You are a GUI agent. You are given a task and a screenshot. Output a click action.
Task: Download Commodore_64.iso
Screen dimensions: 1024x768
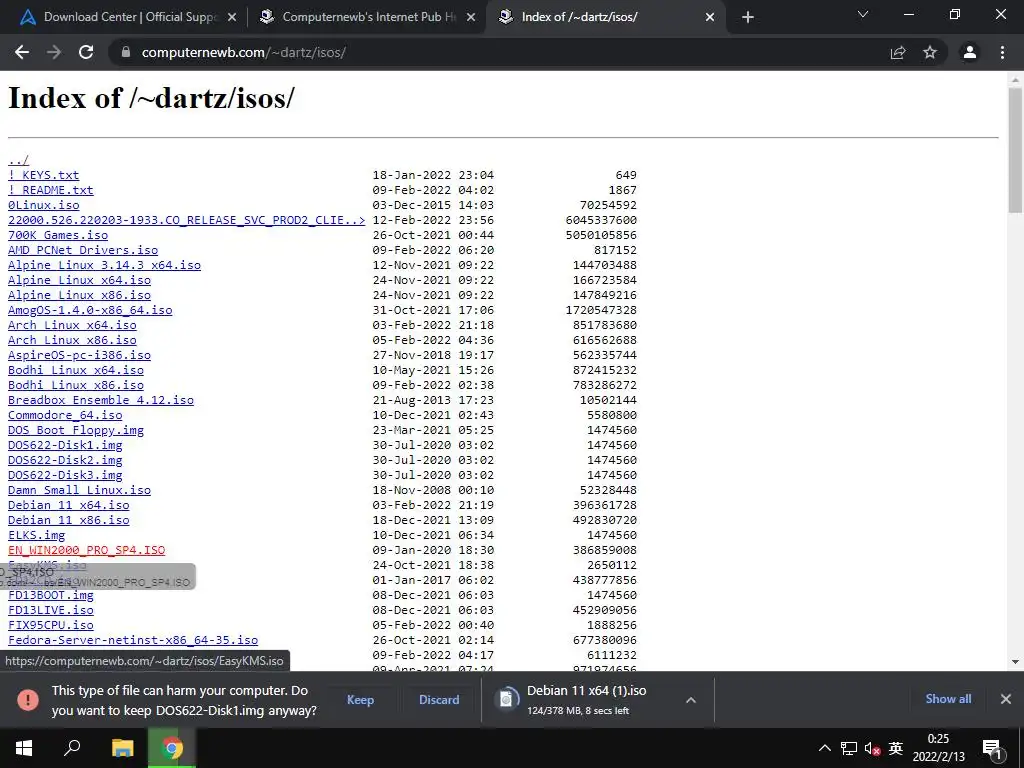(x=65, y=415)
